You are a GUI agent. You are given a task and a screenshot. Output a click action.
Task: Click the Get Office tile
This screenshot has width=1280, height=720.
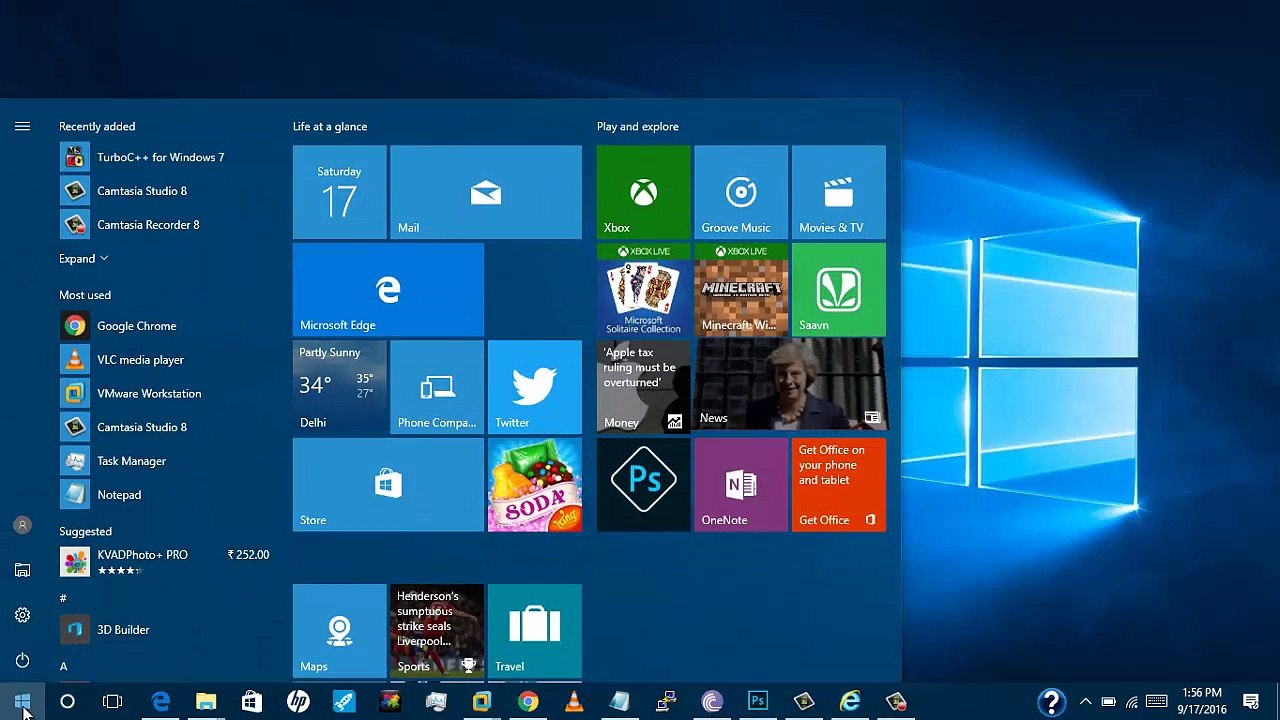(838, 485)
